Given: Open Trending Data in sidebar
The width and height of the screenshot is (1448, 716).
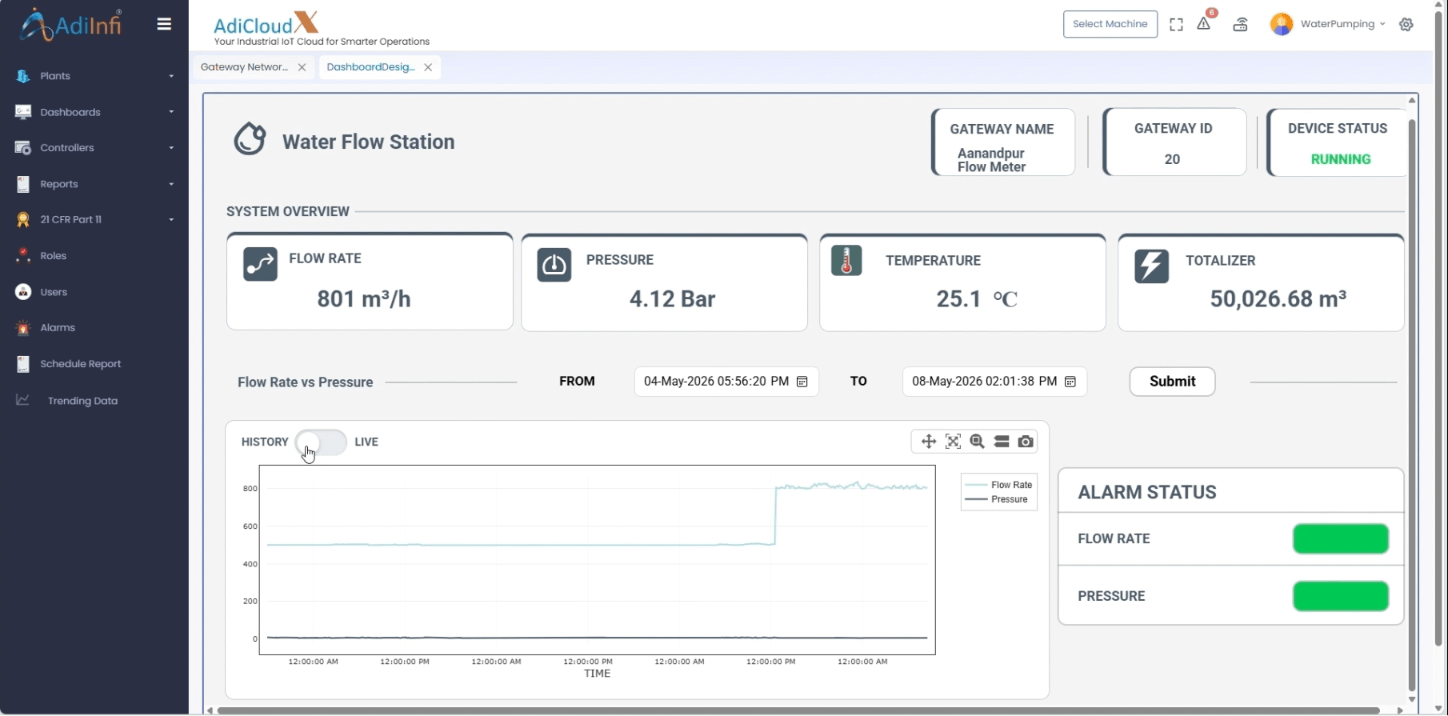Looking at the screenshot, I should [83, 401].
